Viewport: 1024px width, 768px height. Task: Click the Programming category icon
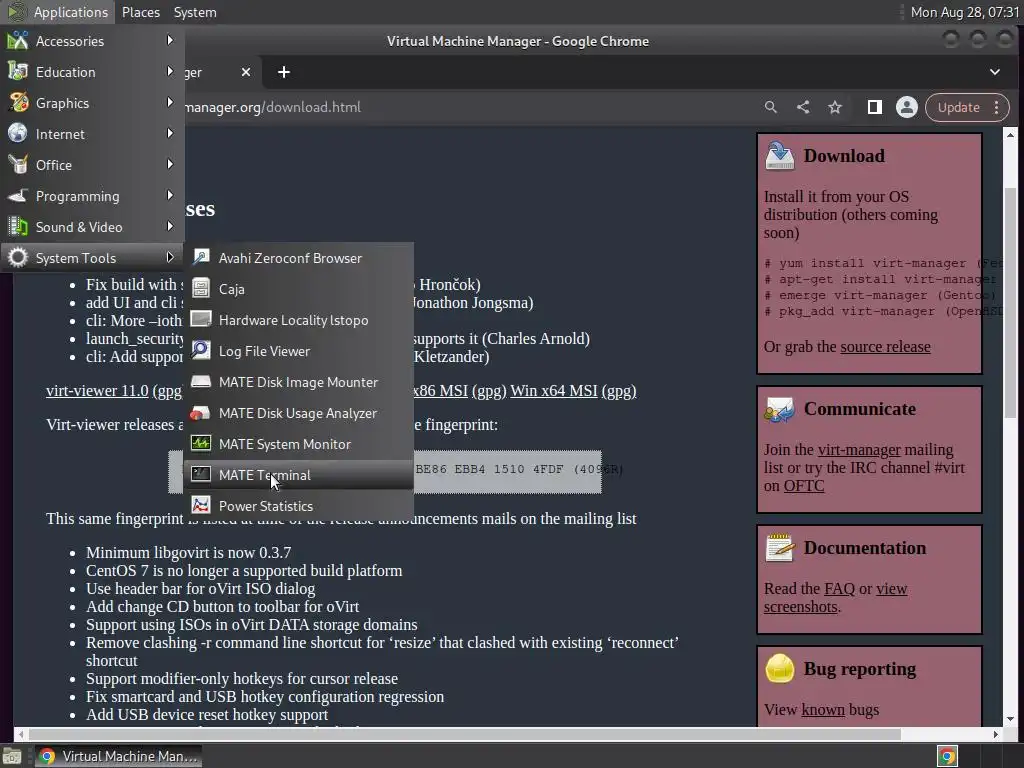coord(18,195)
